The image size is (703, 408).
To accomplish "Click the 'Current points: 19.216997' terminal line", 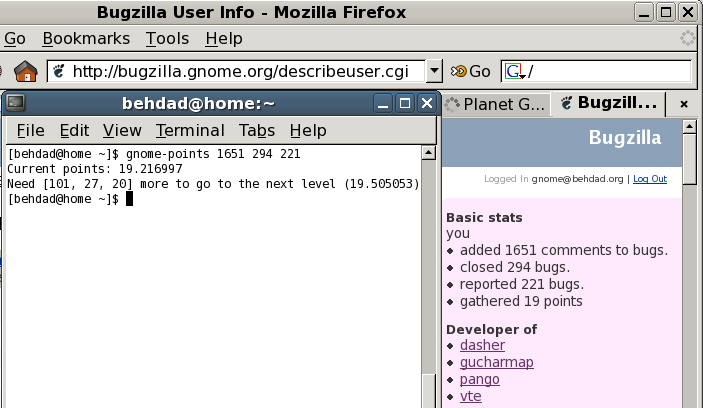I will [95, 169].
